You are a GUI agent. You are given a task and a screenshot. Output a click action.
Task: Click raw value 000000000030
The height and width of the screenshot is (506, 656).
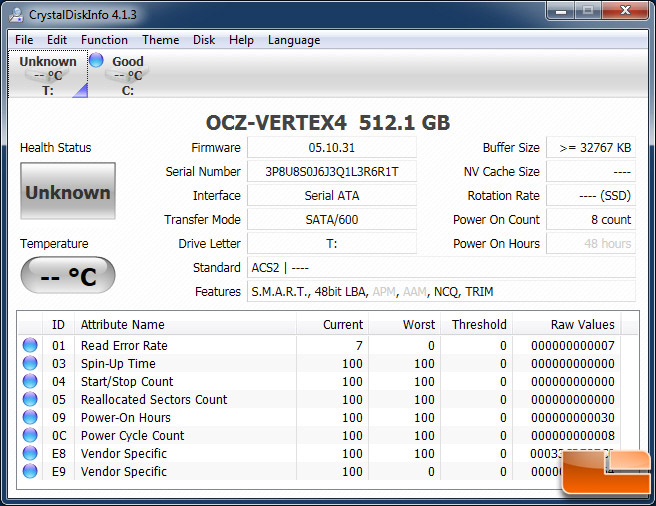[573, 418]
